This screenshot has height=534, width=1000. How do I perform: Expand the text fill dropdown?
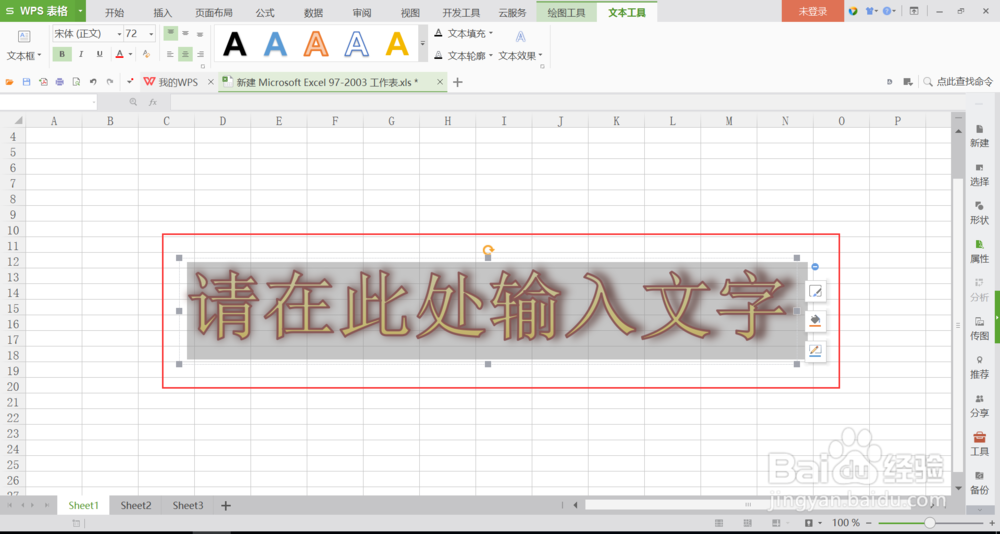pyautogui.click(x=490, y=33)
